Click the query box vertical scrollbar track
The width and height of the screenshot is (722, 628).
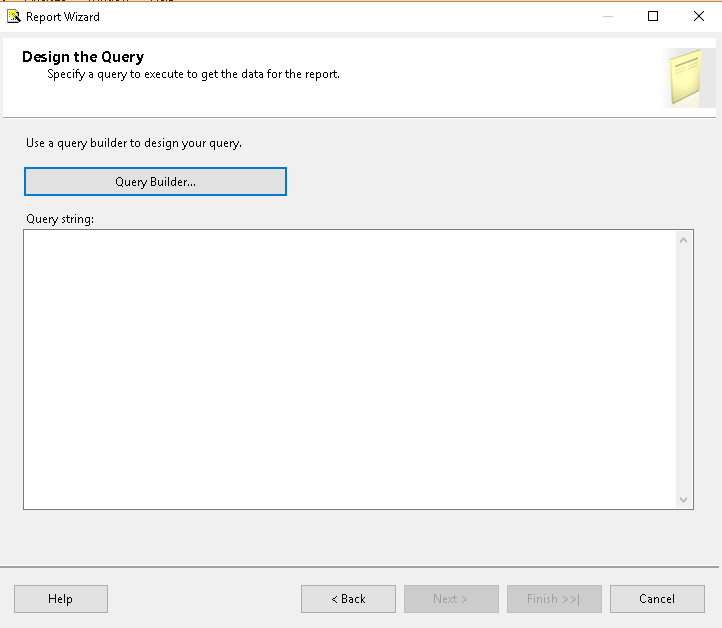(684, 370)
